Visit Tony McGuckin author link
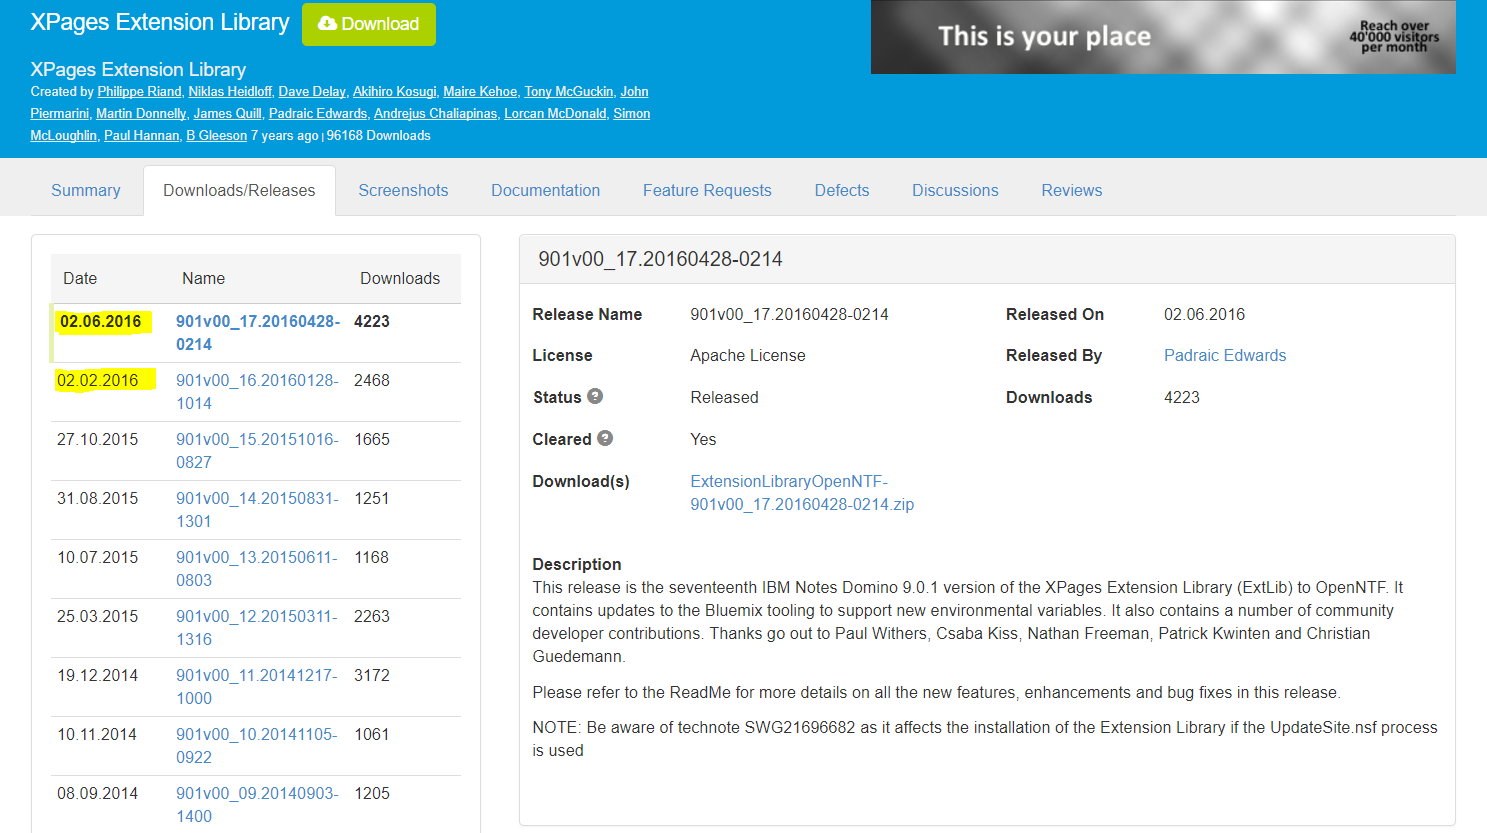Viewport: 1487px width, 833px height. [569, 91]
